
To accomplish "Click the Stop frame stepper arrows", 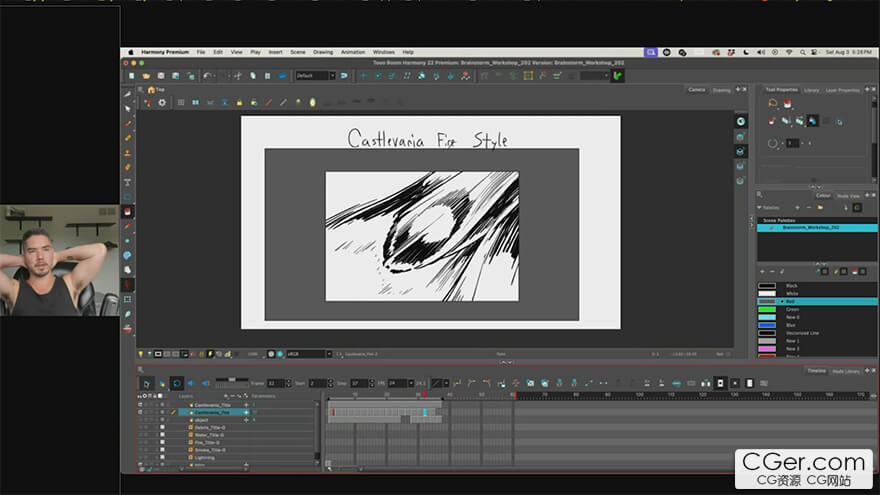I will coord(372,383).
